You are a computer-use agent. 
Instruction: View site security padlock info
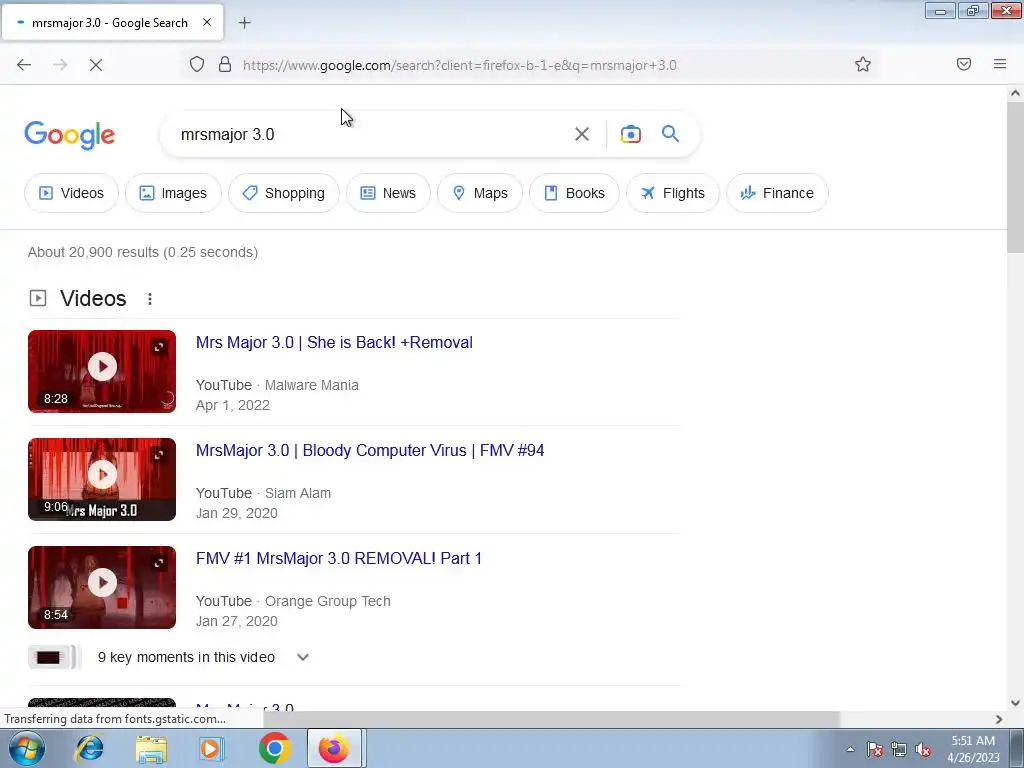point(225,65)
